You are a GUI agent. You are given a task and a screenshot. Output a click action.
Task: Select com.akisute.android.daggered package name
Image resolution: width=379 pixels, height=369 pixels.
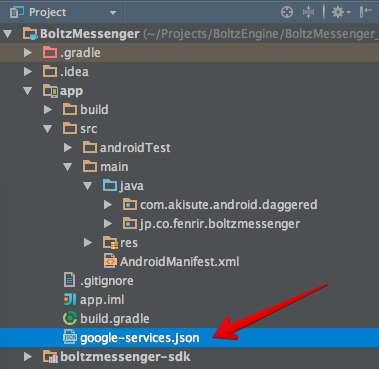tap(229, 205)
